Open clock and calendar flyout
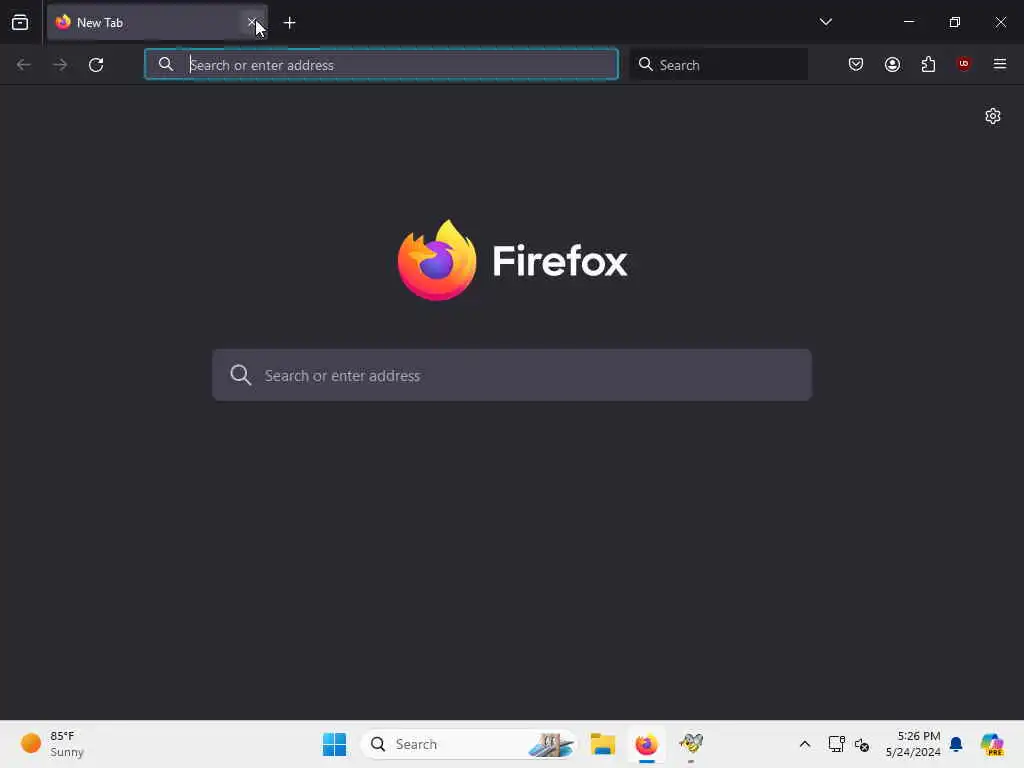The height and width of the screenshot is (768, 1024). [913, 744]
